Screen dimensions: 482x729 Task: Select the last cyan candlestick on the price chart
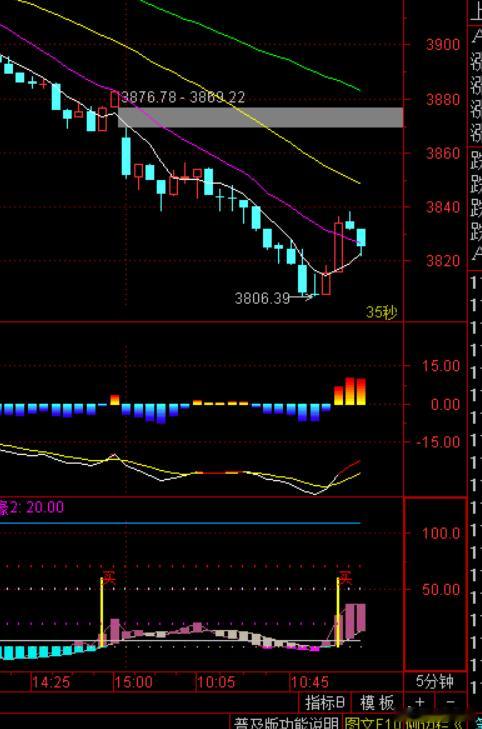tap(361, 237)
